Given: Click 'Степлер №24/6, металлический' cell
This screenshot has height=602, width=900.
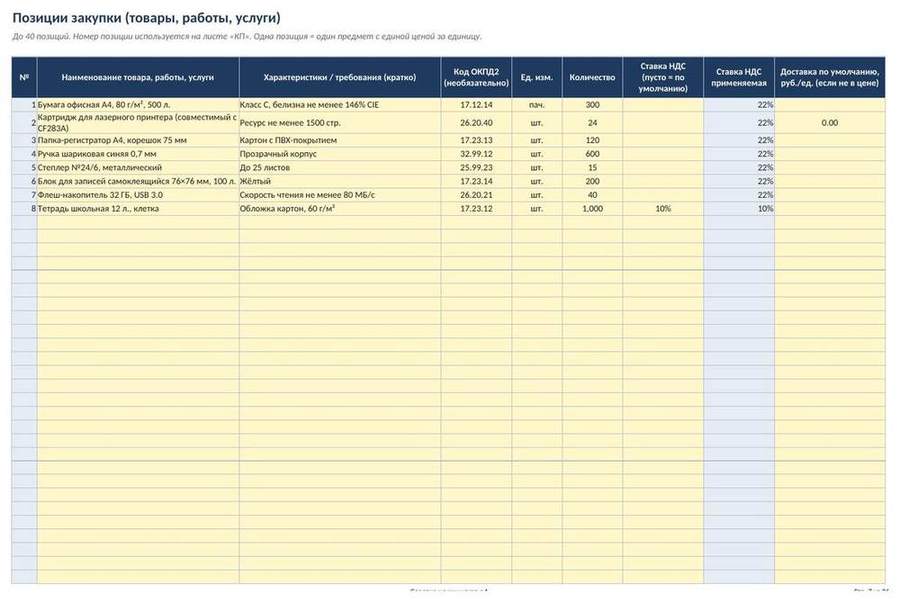Looking at the screenshot, I should 138,168.
